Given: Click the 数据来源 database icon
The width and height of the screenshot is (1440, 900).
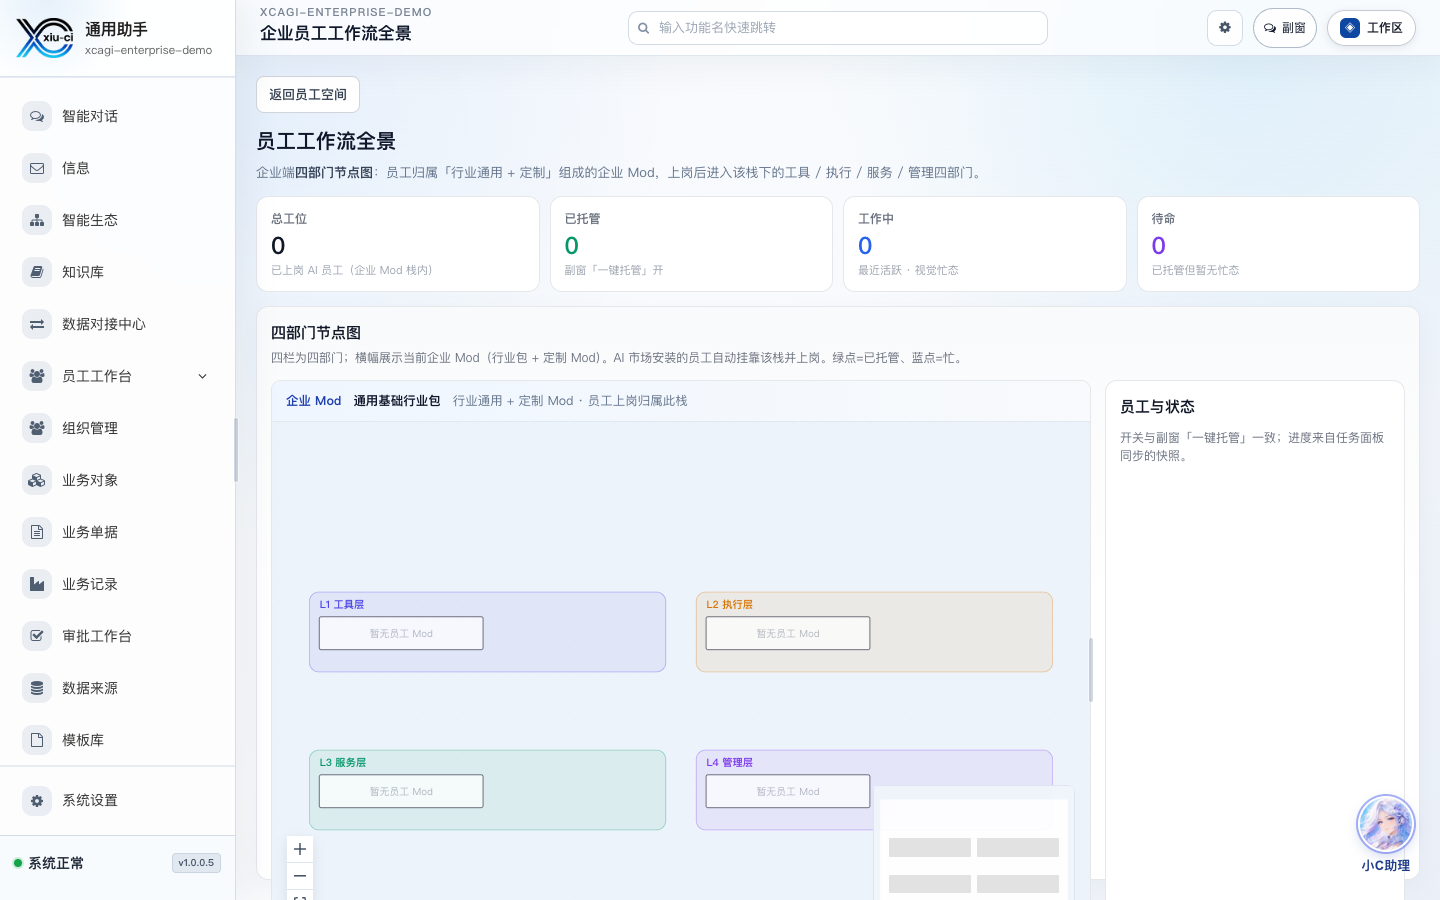Looking at the screenshot, I should pos(37,688).
